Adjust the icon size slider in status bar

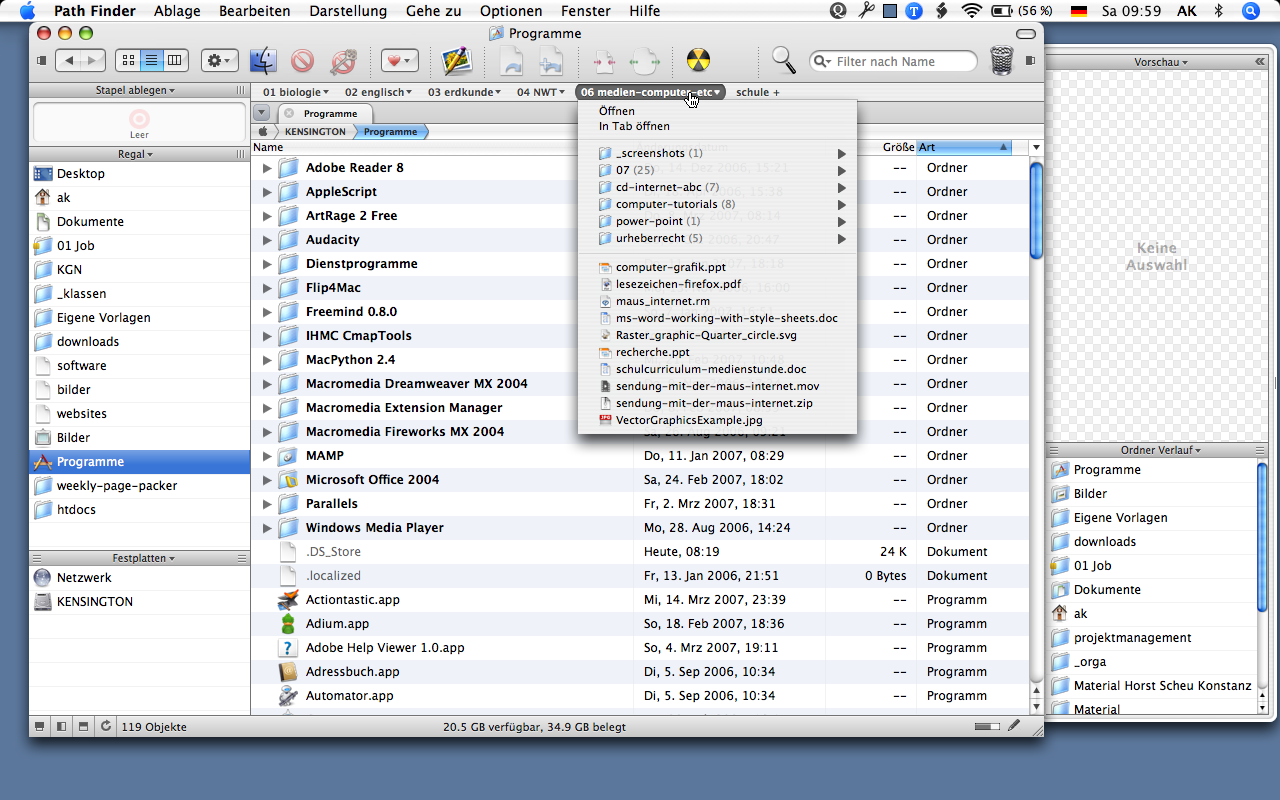click(x=986, y=726)
